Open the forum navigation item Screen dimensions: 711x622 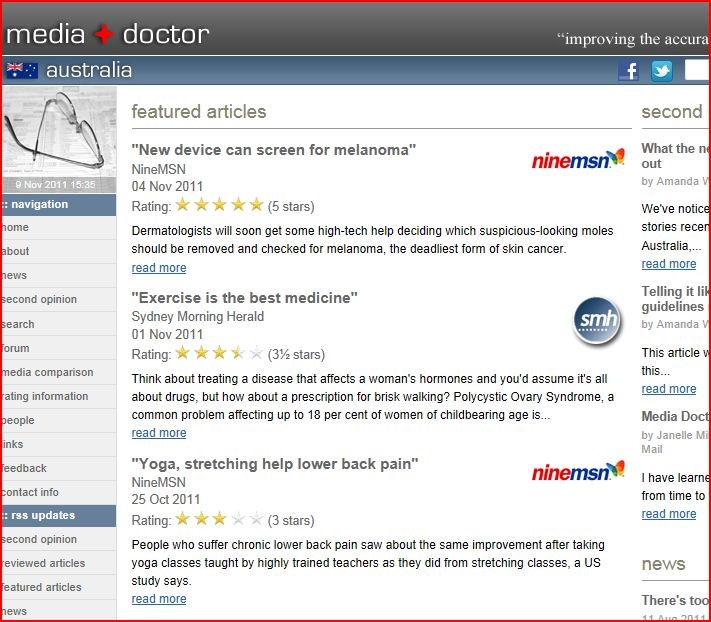click(58, 348)
